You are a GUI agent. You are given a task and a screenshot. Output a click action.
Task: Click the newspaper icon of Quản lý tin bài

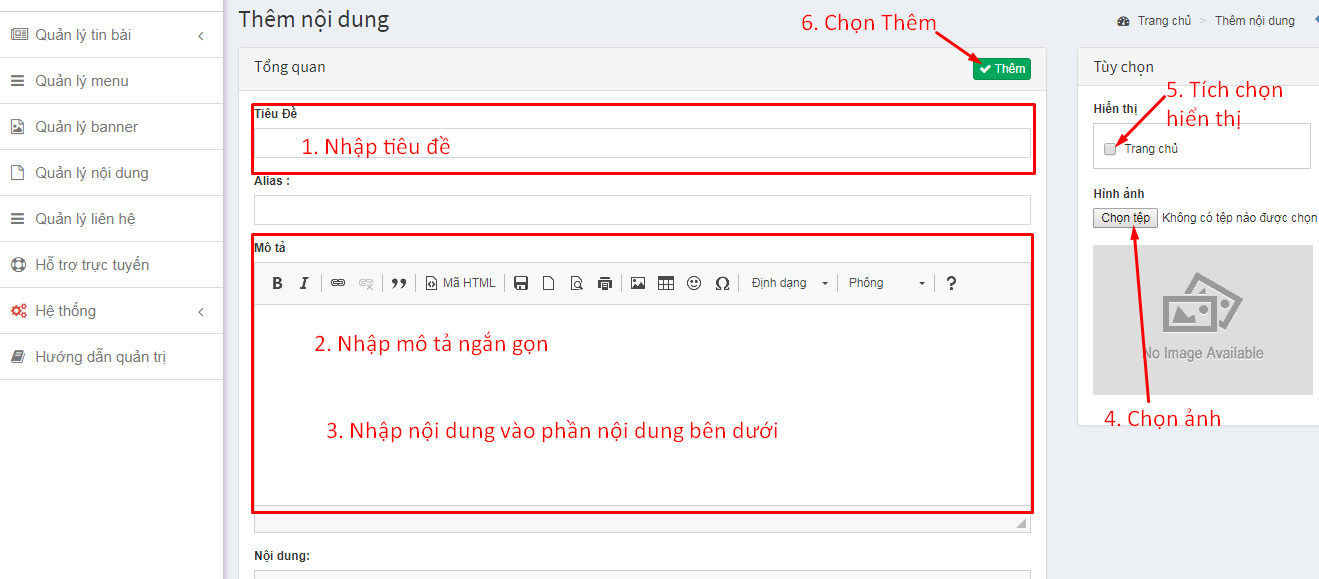tap(19, 35)
